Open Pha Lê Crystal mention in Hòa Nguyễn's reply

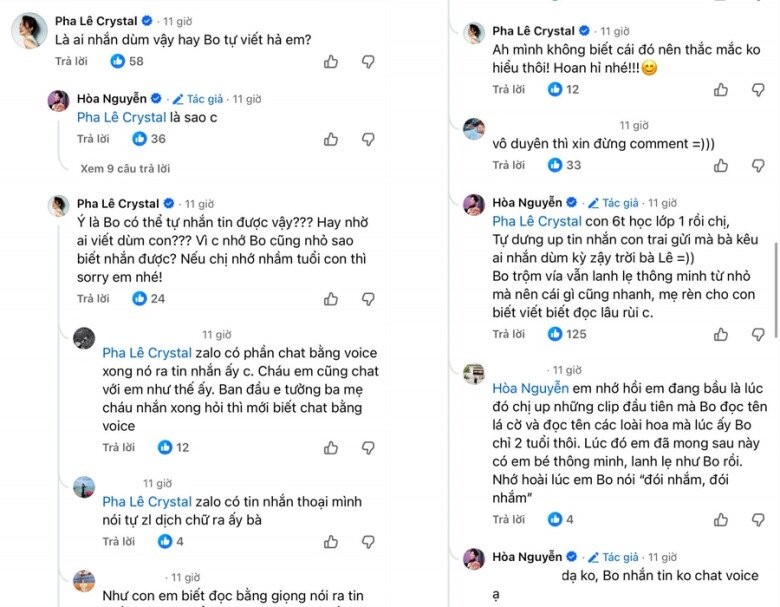pyautogui.click(x=121, y=118)
